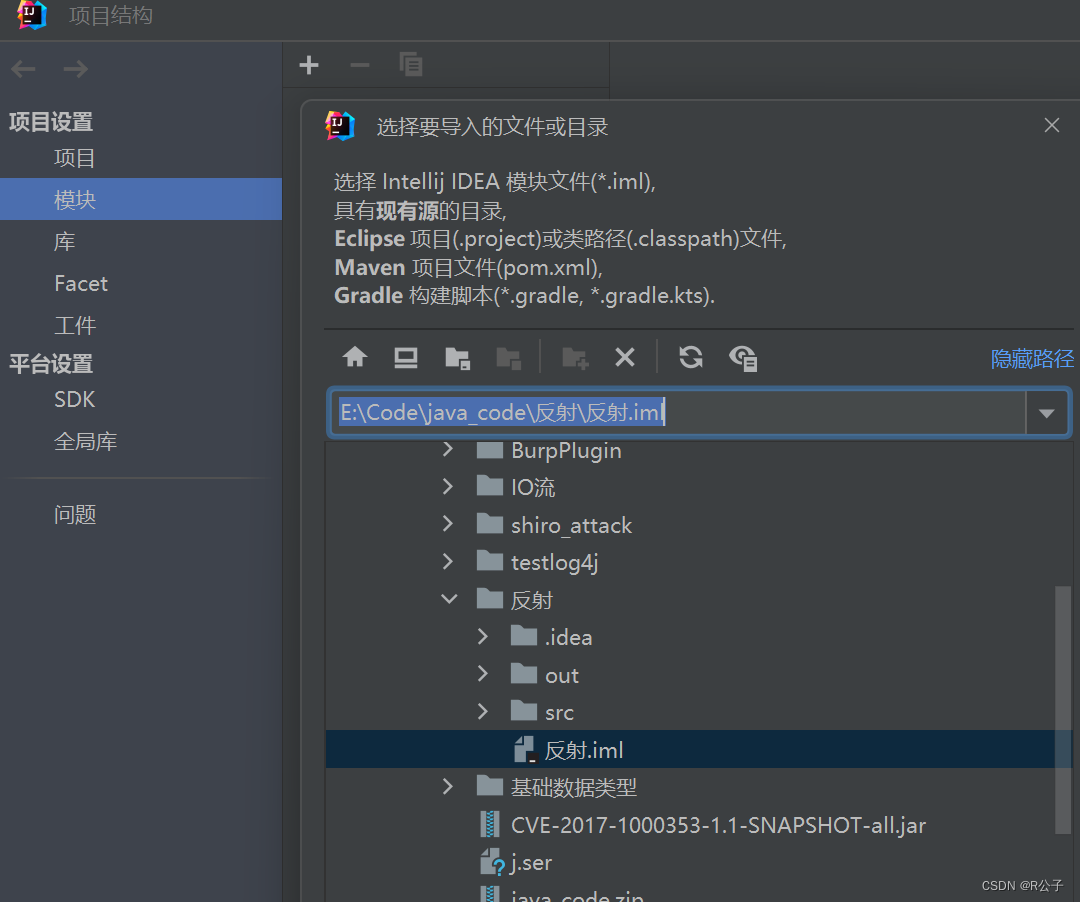Screen dimensions: 1080x902
Task: Refresh the file tree
Action: [x=691, y=357]
